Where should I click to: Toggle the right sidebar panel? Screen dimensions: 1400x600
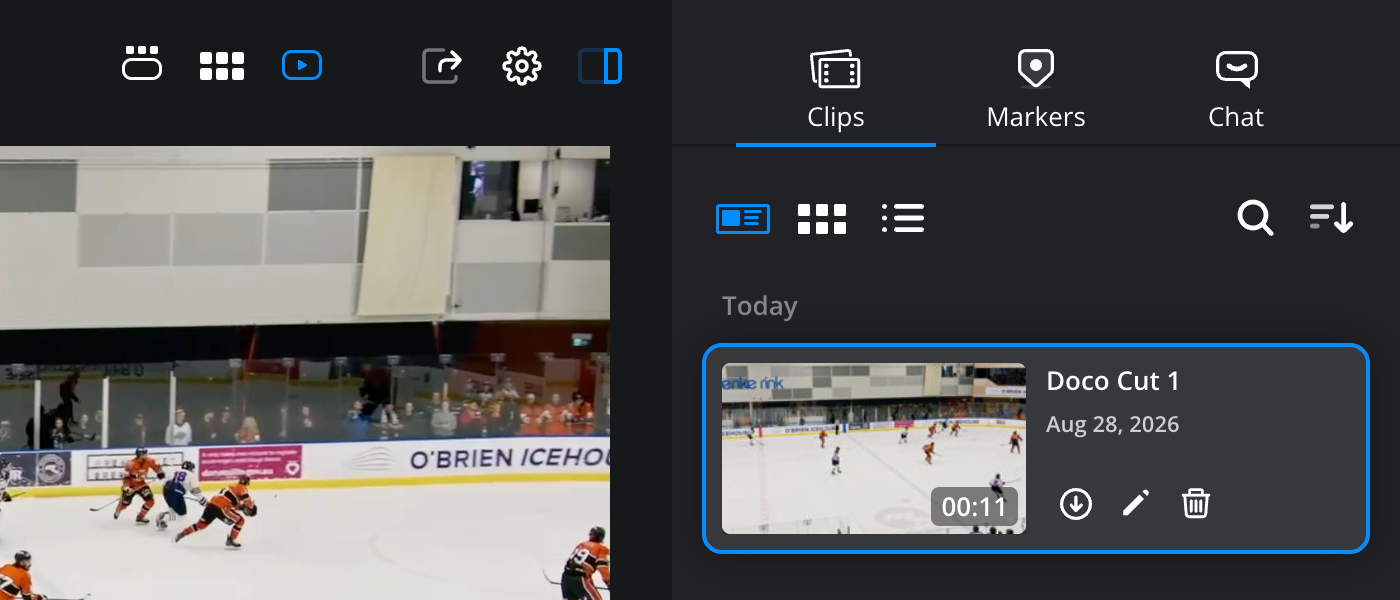(x=601, y=66)
